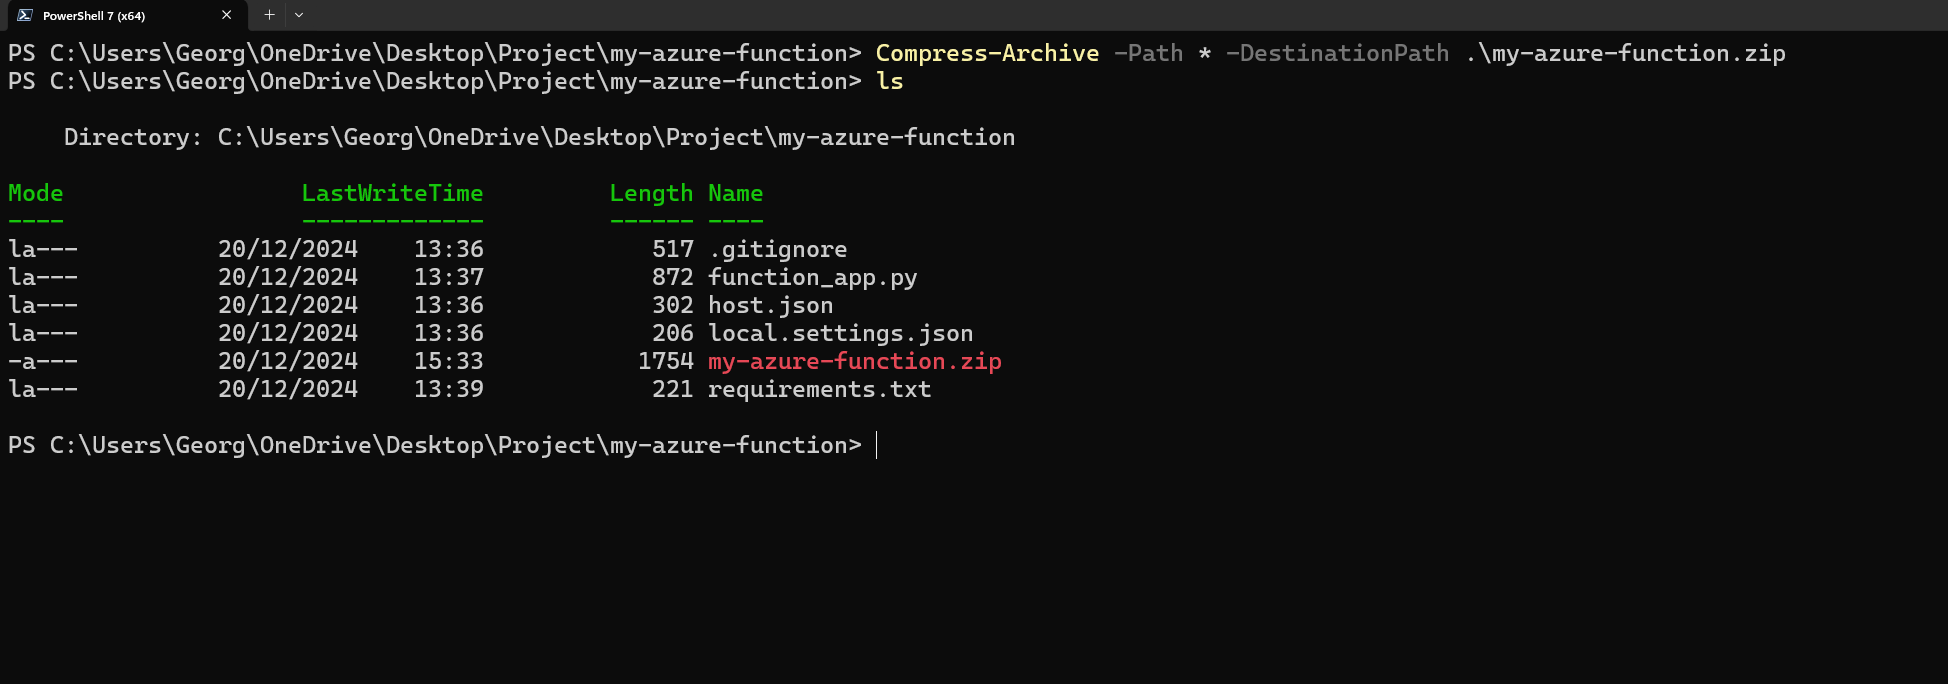The height and width of the screenshot is (684, 1948).
Task: Click the blinking cursor at the prompt
Action: pos(877,445)
